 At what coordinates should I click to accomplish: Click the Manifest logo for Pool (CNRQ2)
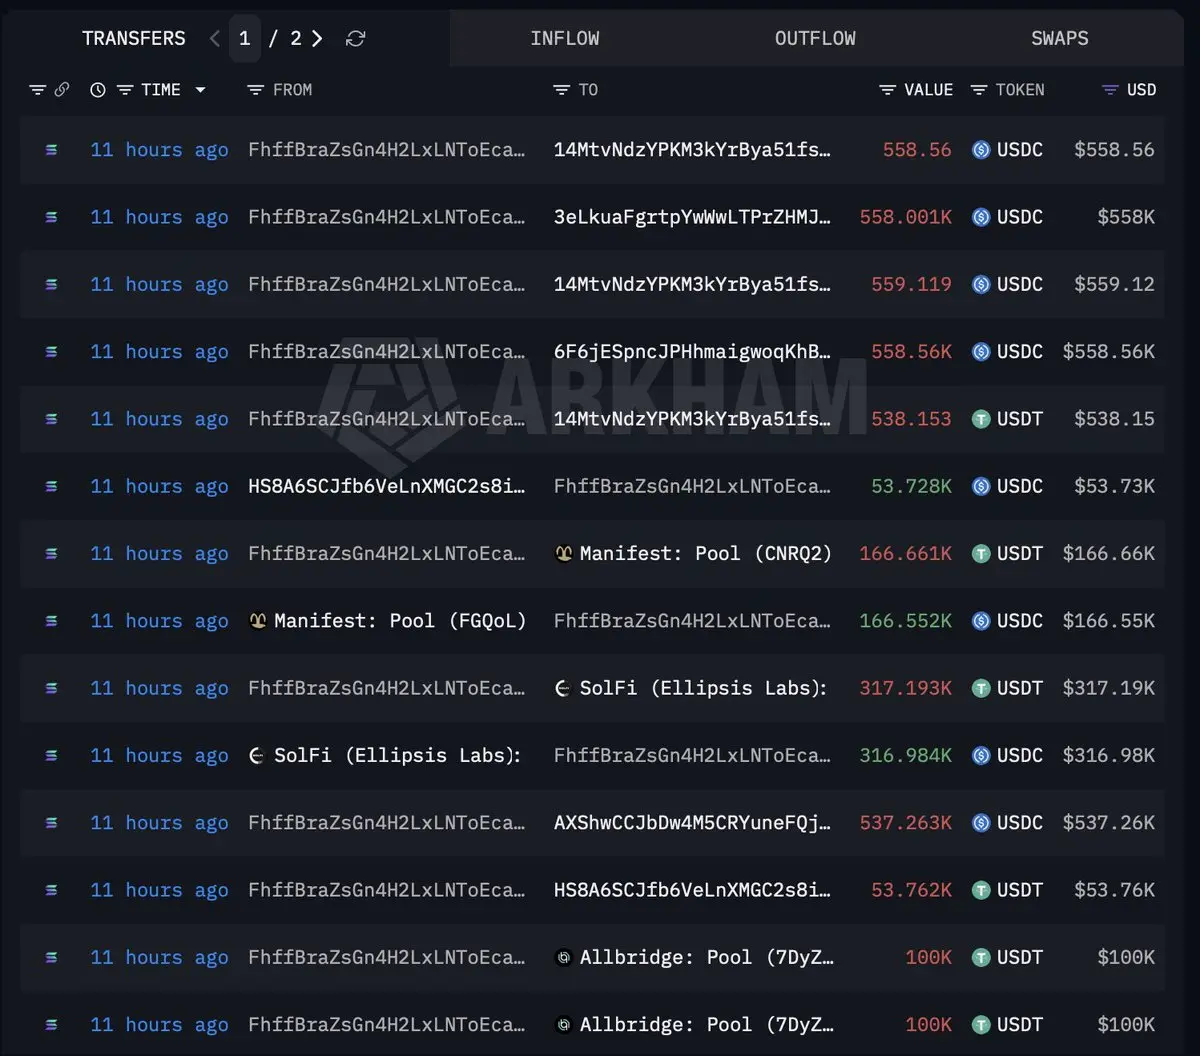click(x=564, y=554)
